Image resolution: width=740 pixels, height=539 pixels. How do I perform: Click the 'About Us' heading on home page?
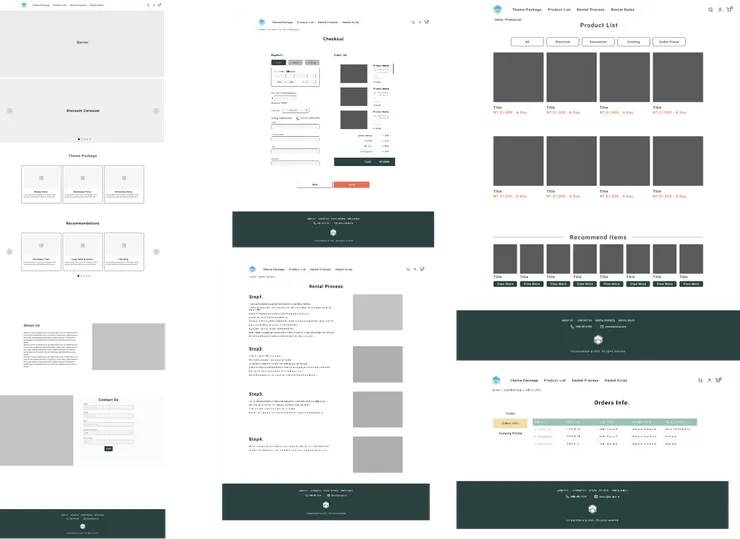(32, 325)
